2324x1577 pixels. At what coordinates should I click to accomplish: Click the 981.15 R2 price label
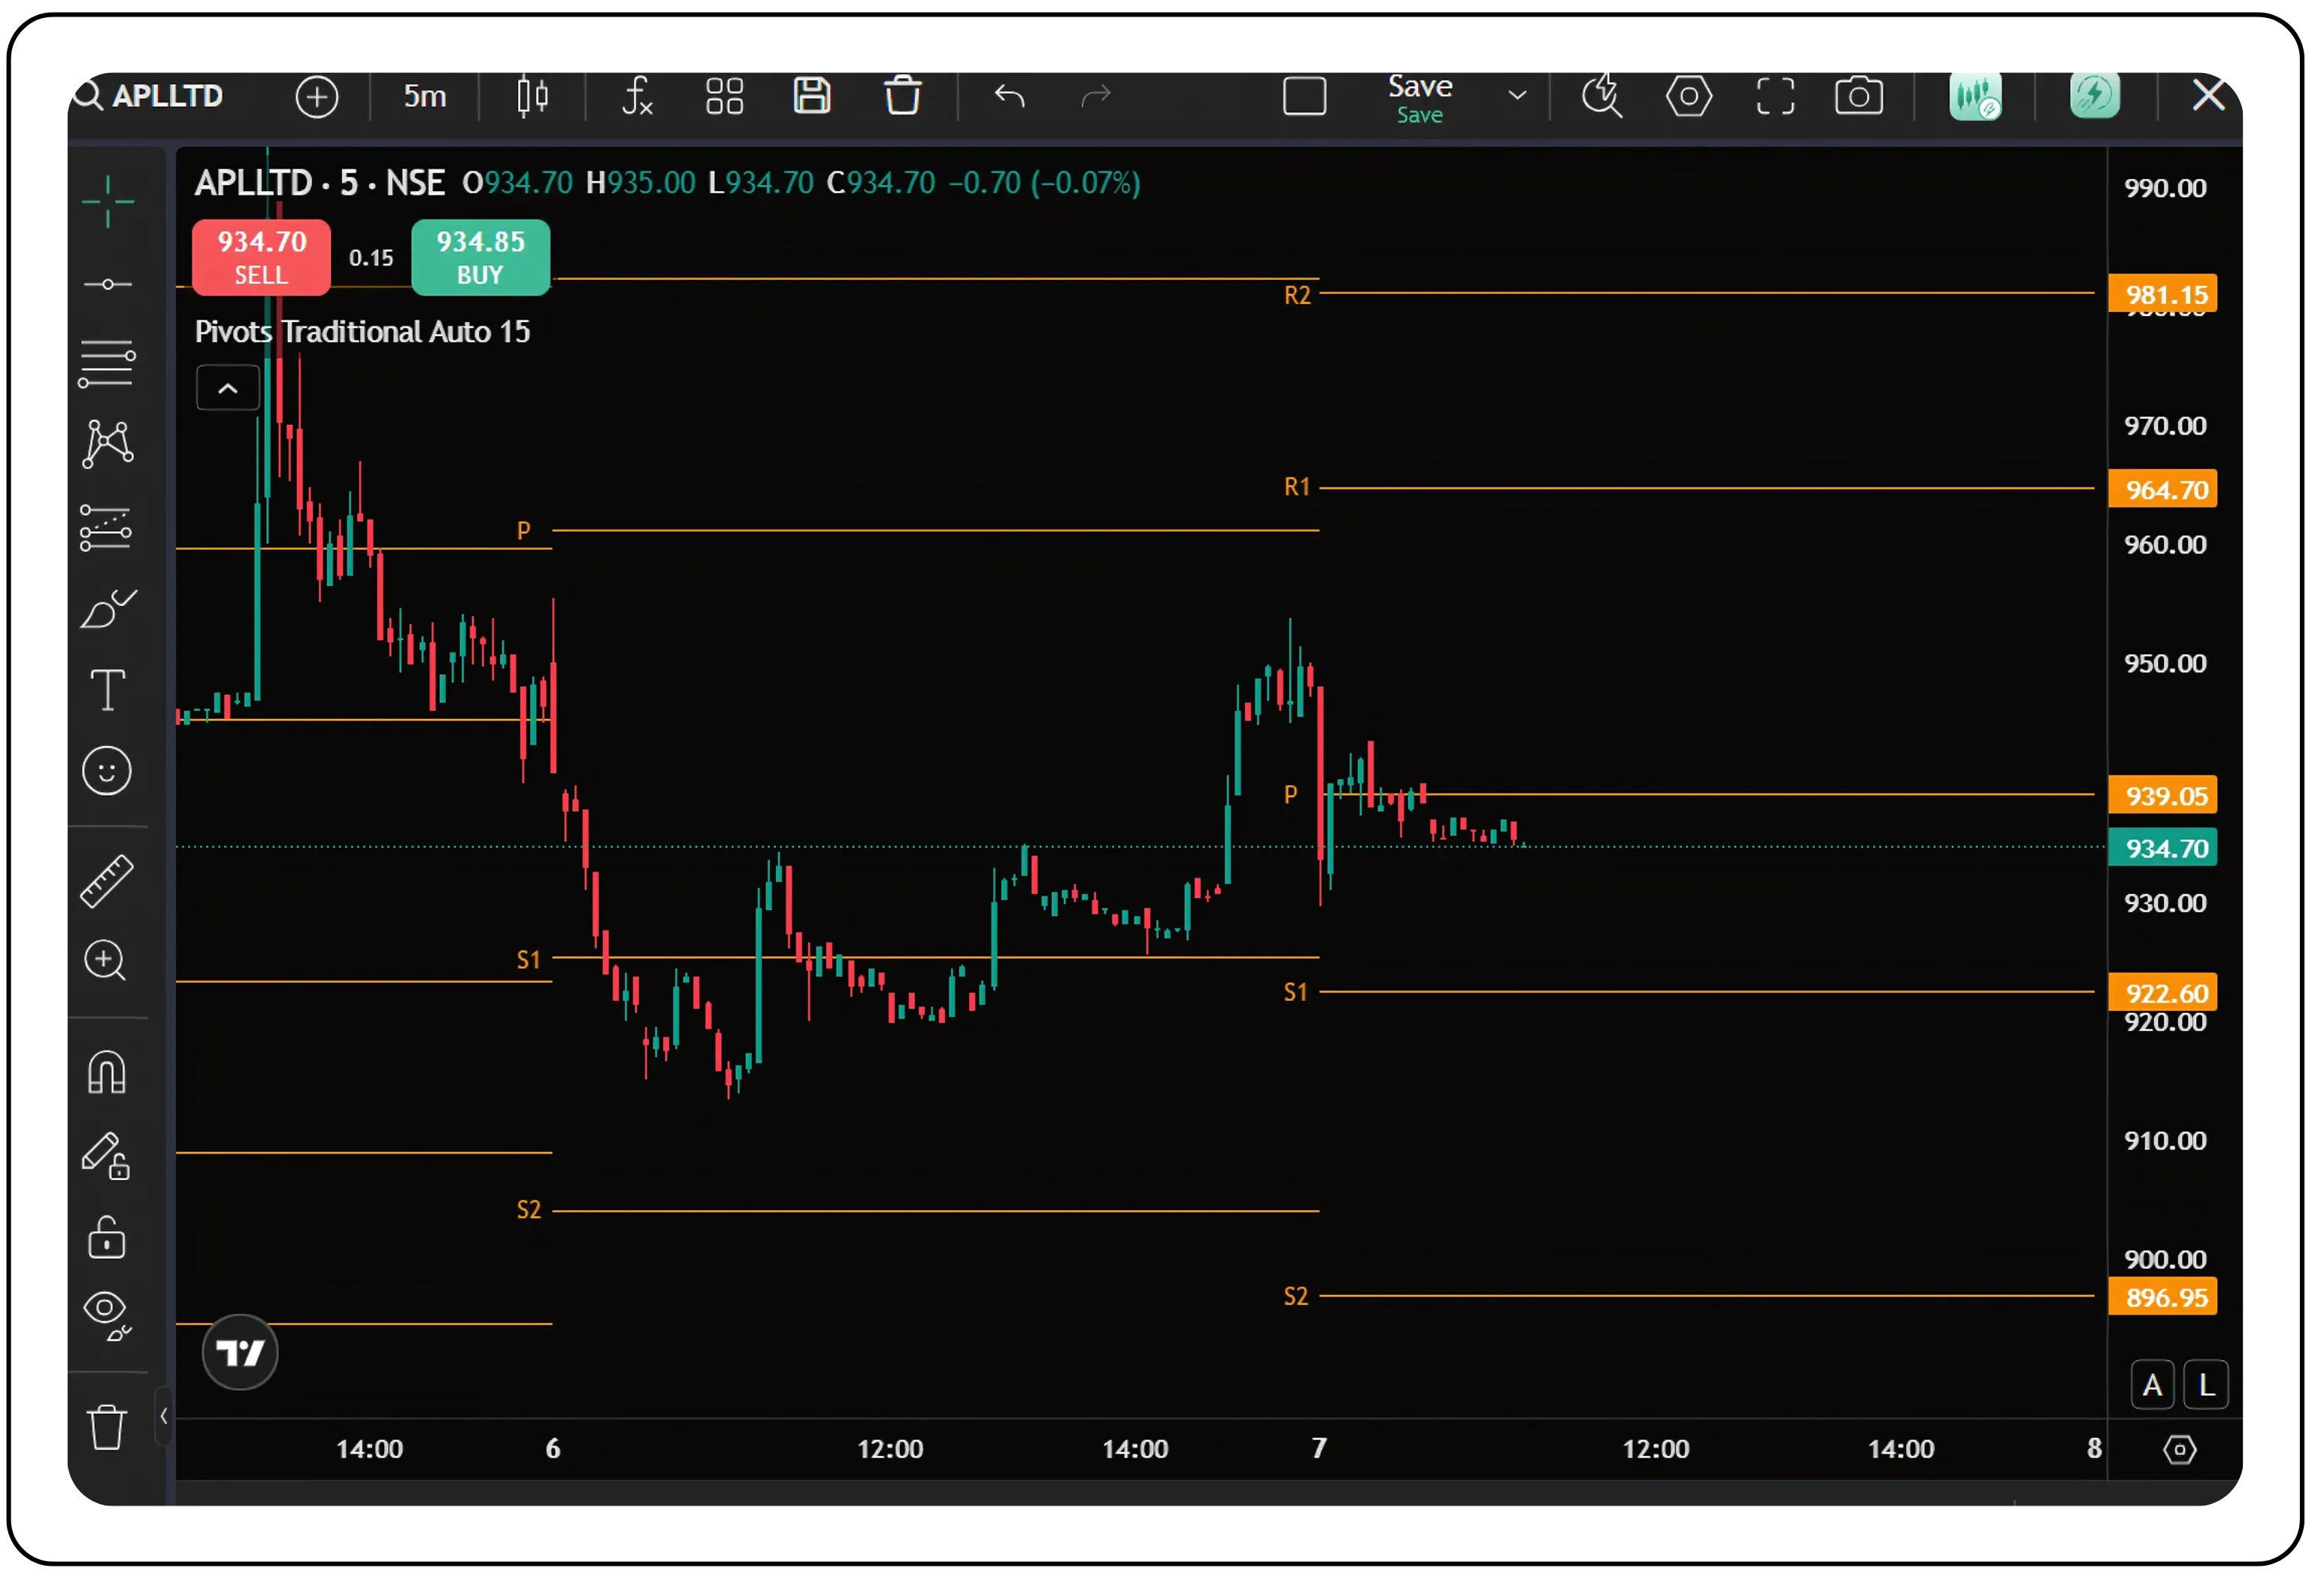click(2163, 294)
